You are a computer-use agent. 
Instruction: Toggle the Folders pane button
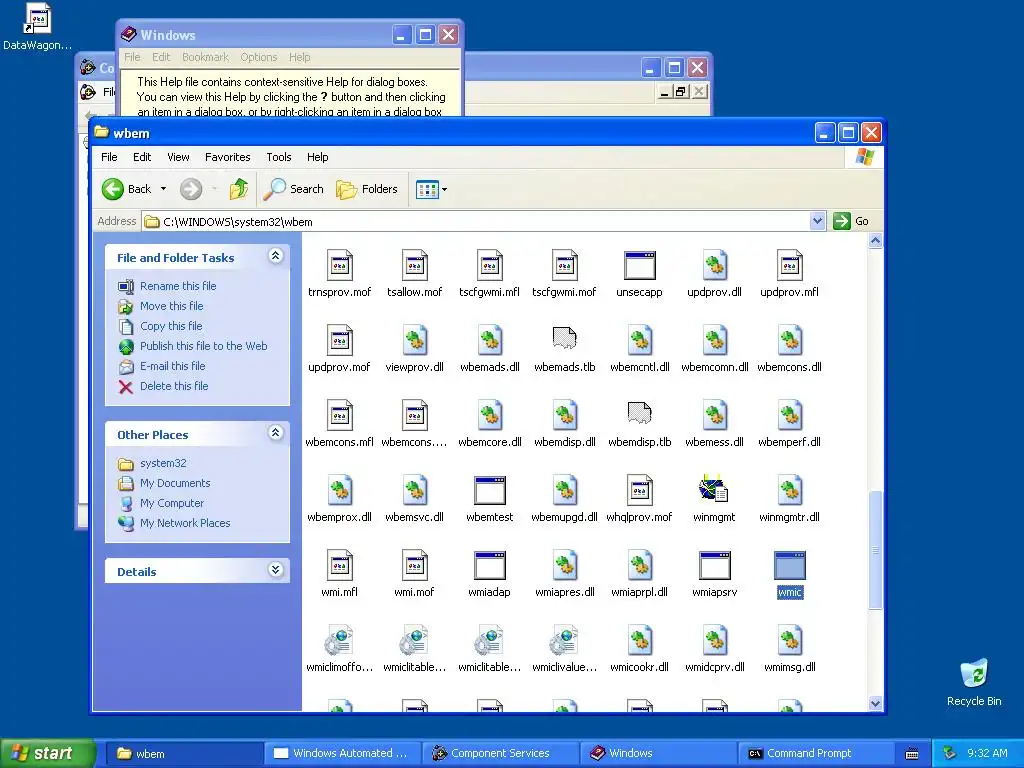click(x=366, y=189)
